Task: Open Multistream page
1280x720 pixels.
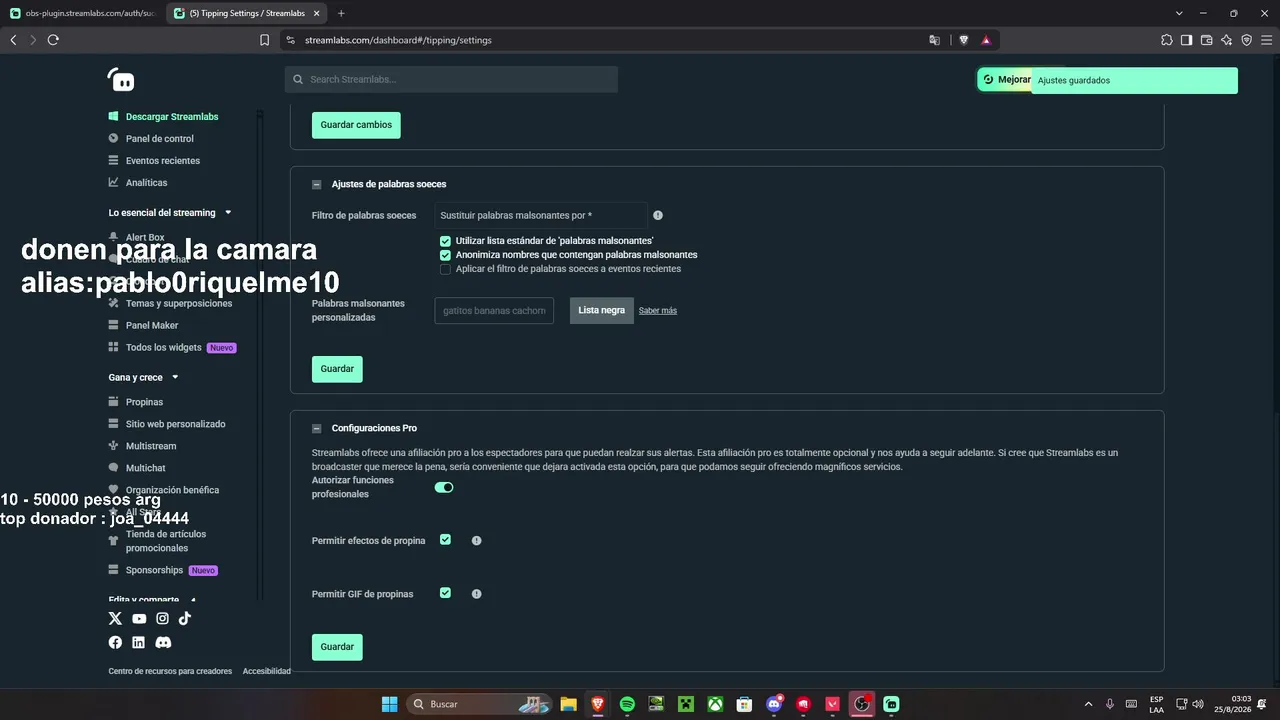Action: [x=142, y=446]
